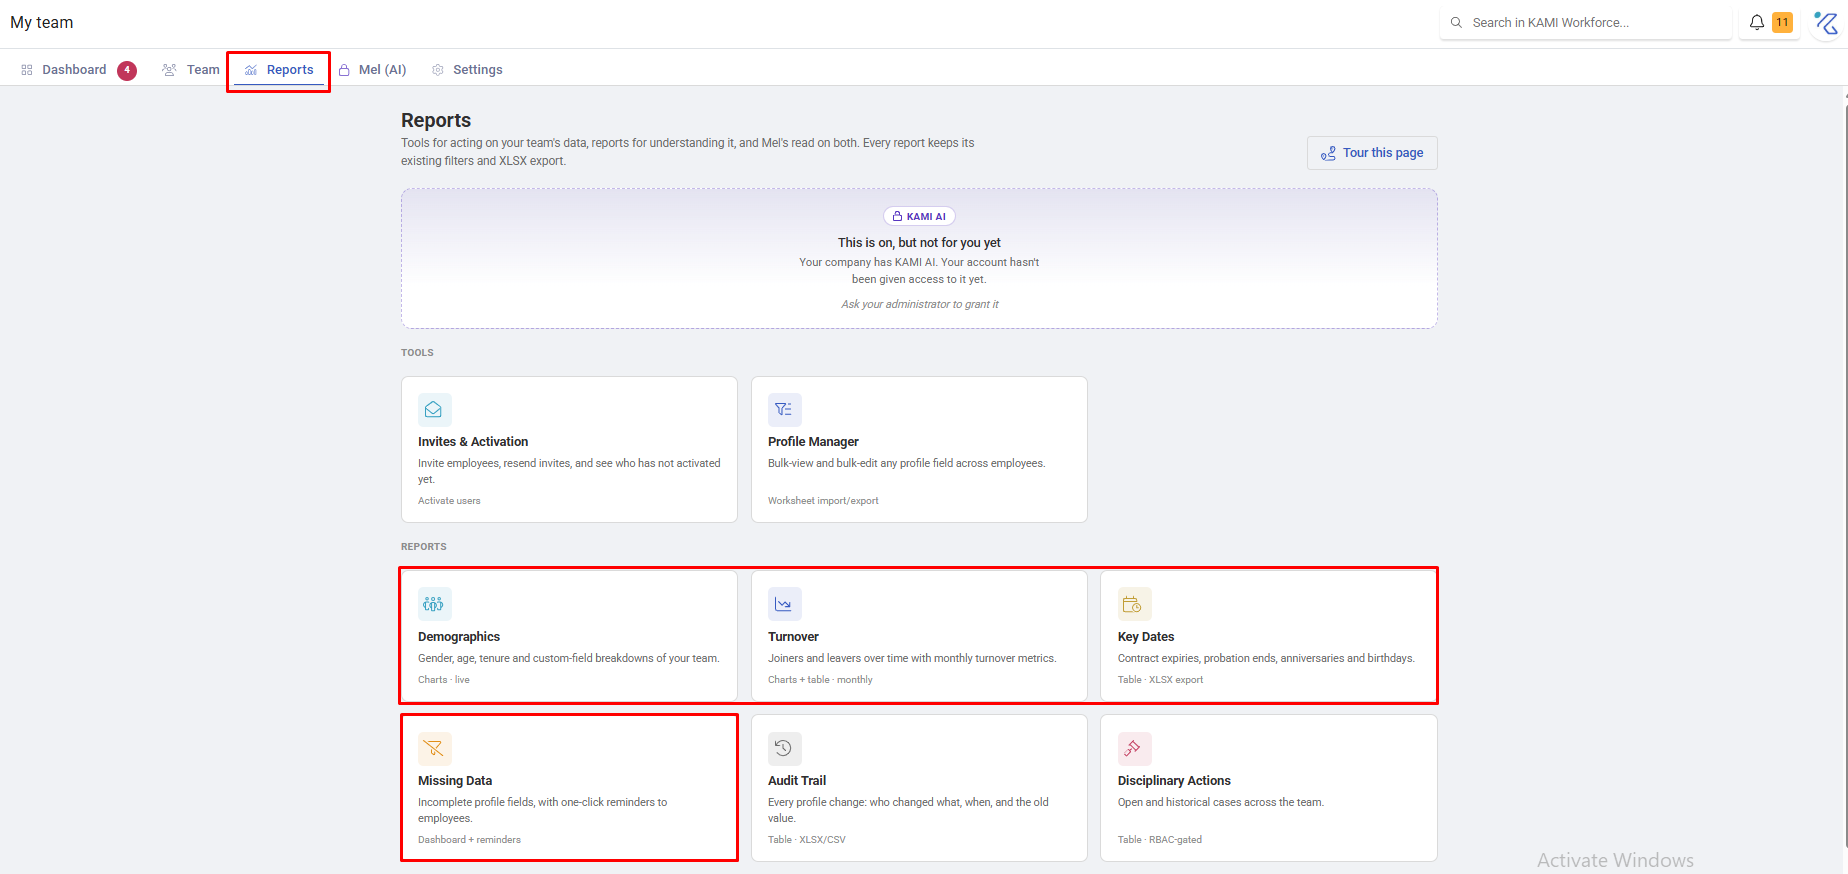Click the 'Table · XLSX/CSV' text

[806, 840]
